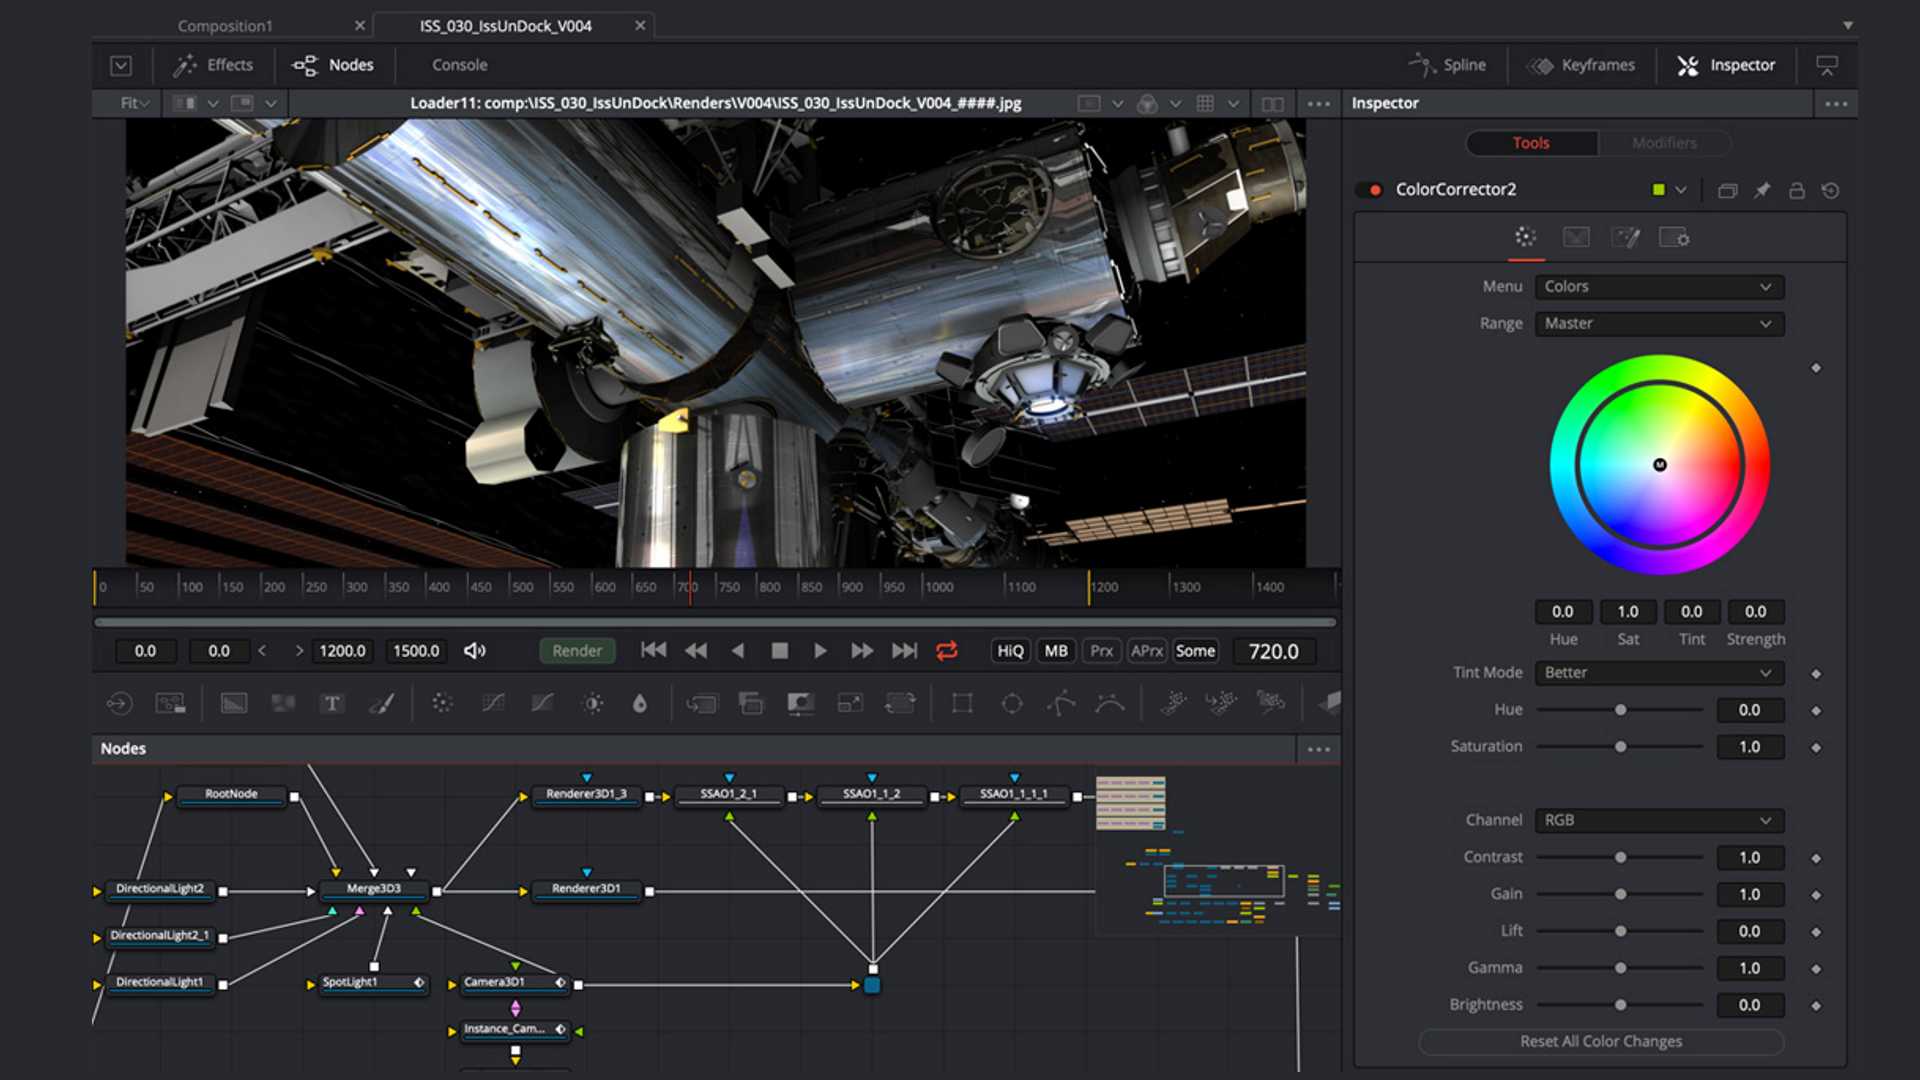This screenshot has width=1920, height=1080.
Task: Click the Blur droplet tool icon
Action: [640, 703]
